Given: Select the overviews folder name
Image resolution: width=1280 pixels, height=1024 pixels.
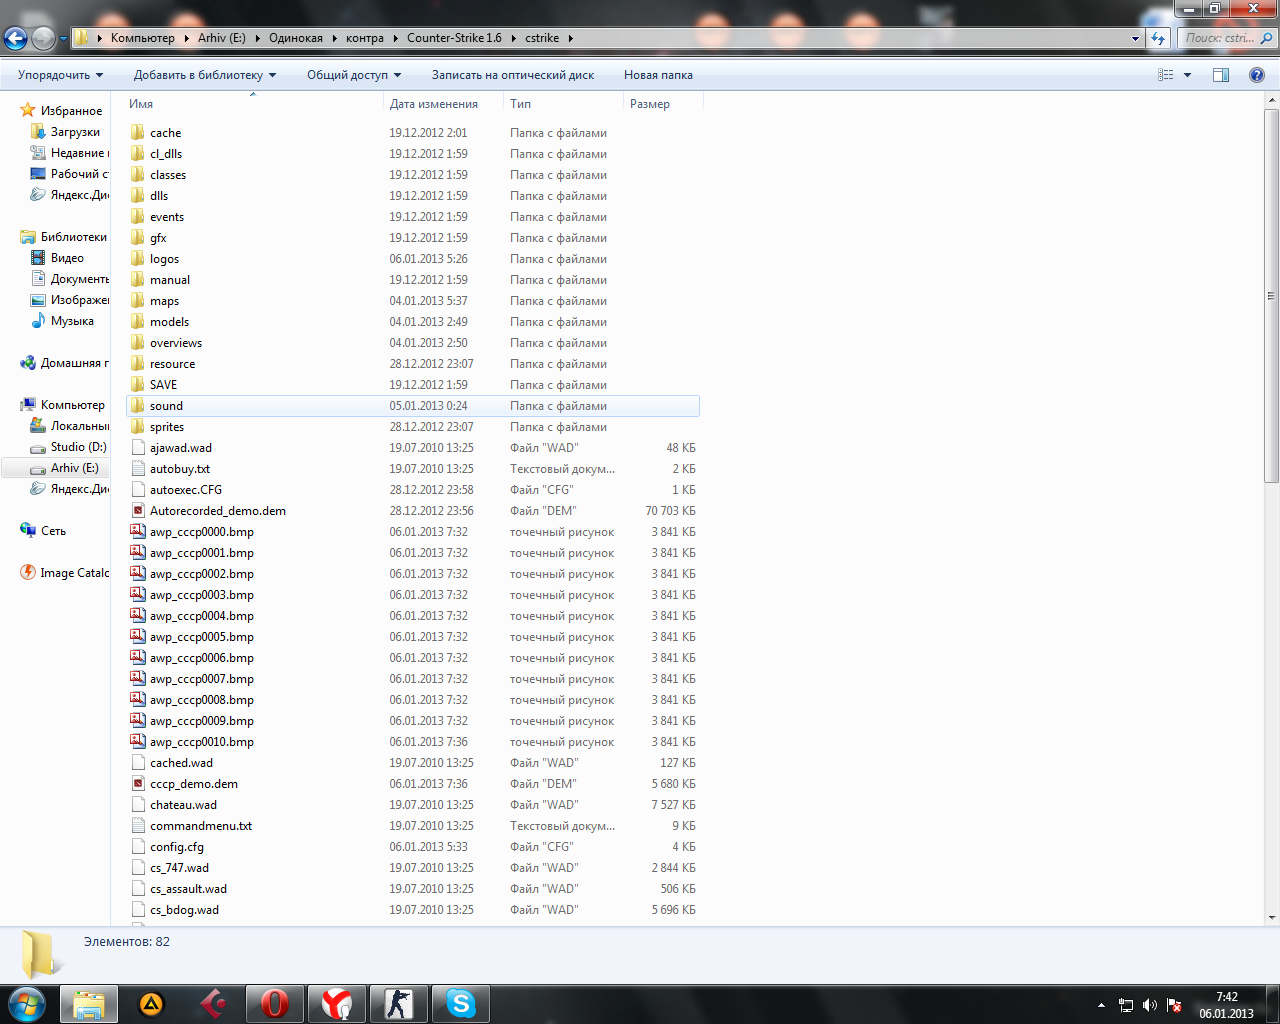Looking at the screenshot, I should click(x=176, y=343).
